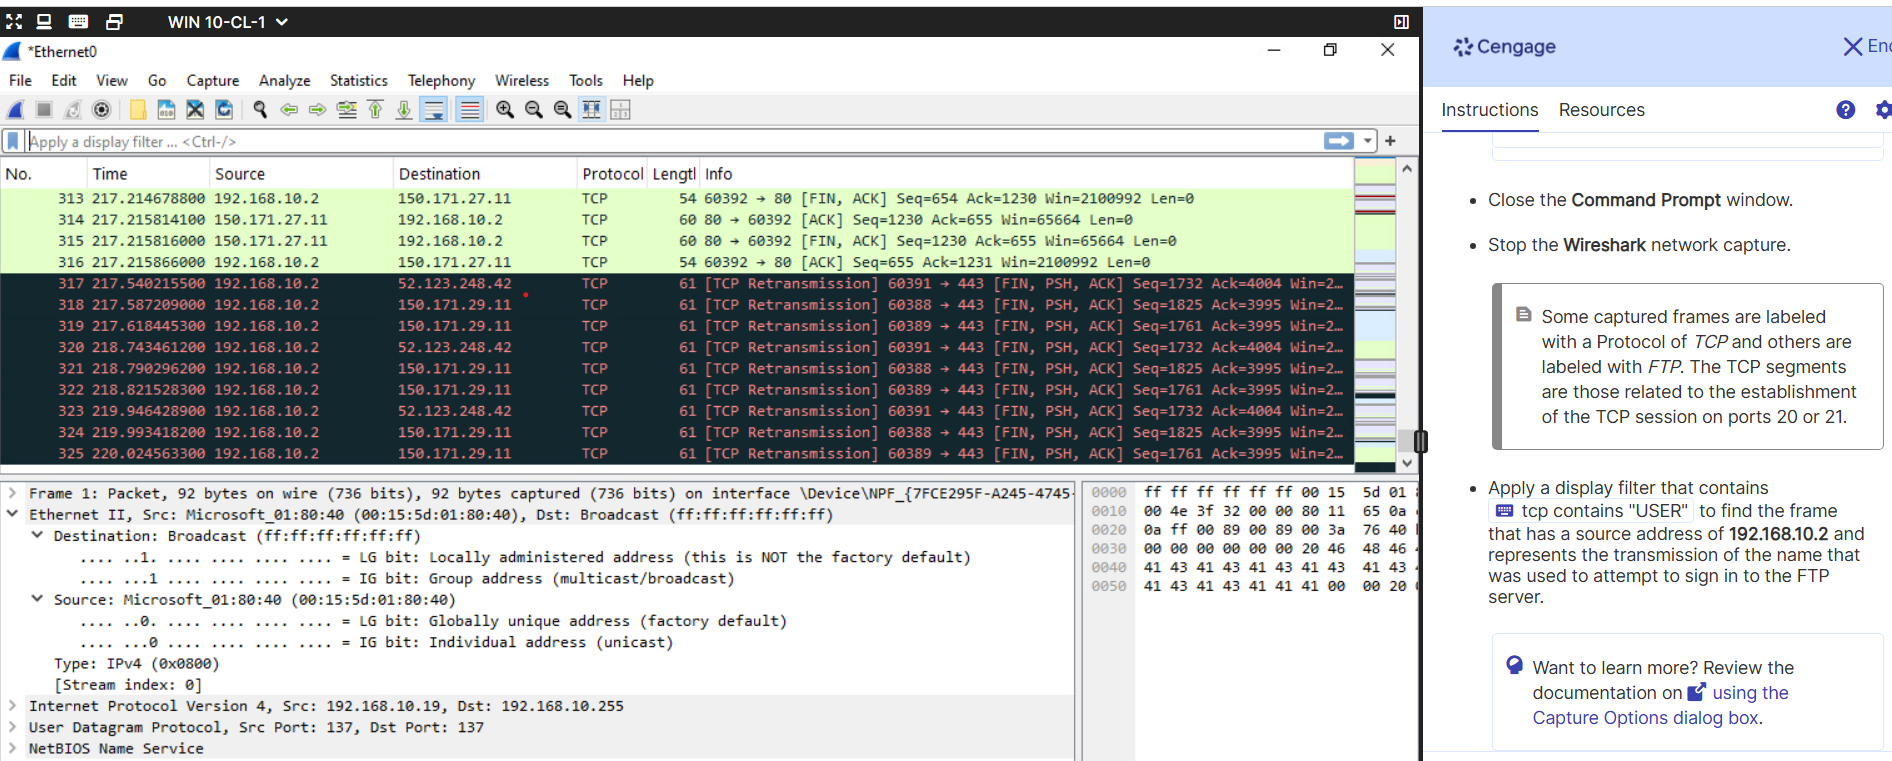This screenshot has height=761, width=1892.
Task: Save the capture file
Action: click(166, 110)
